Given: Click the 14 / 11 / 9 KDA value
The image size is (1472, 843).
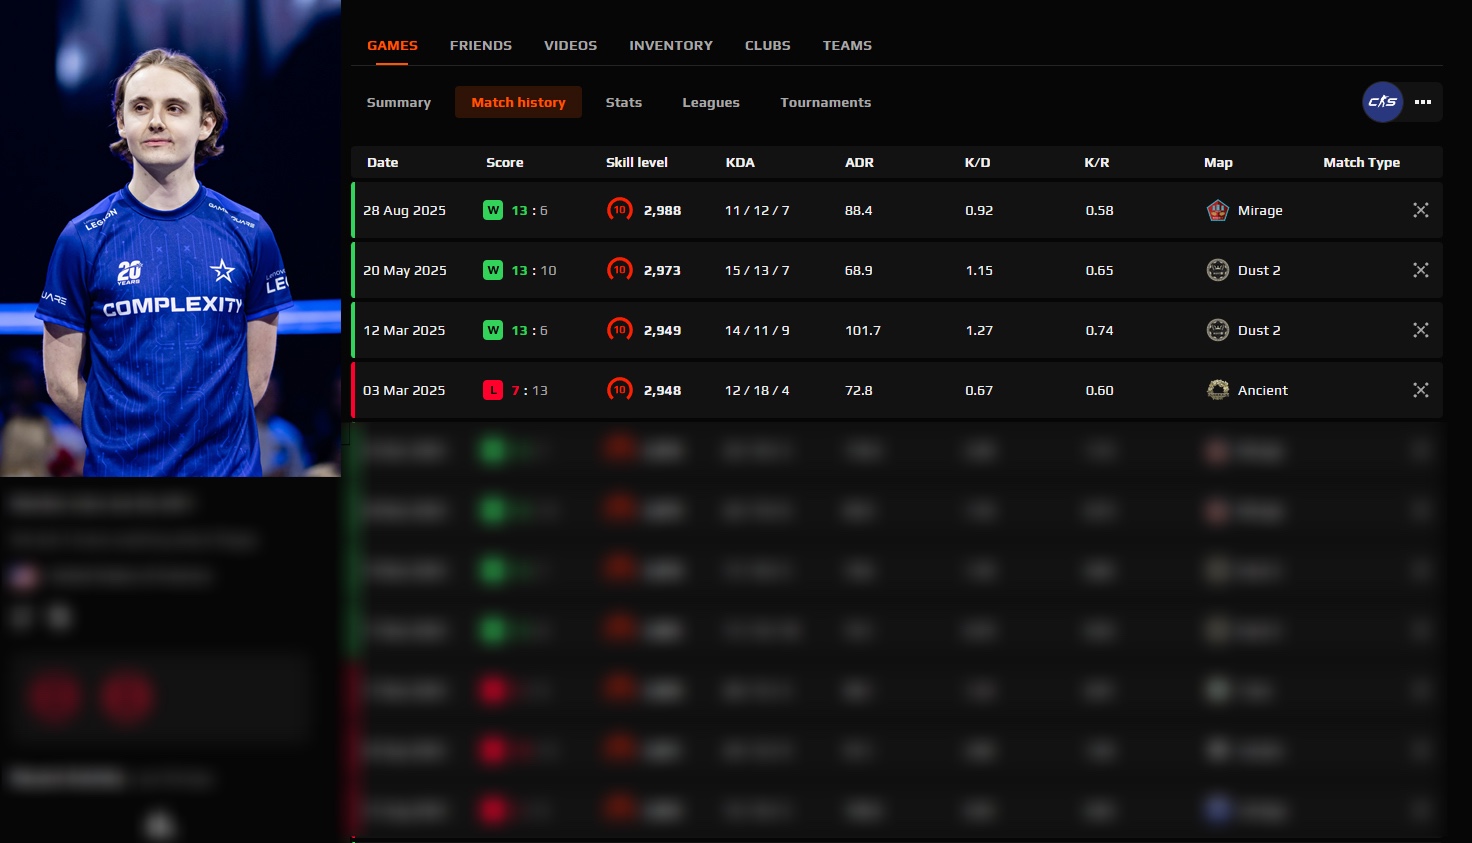Looking at the screenshot, I should pos(757,330).
